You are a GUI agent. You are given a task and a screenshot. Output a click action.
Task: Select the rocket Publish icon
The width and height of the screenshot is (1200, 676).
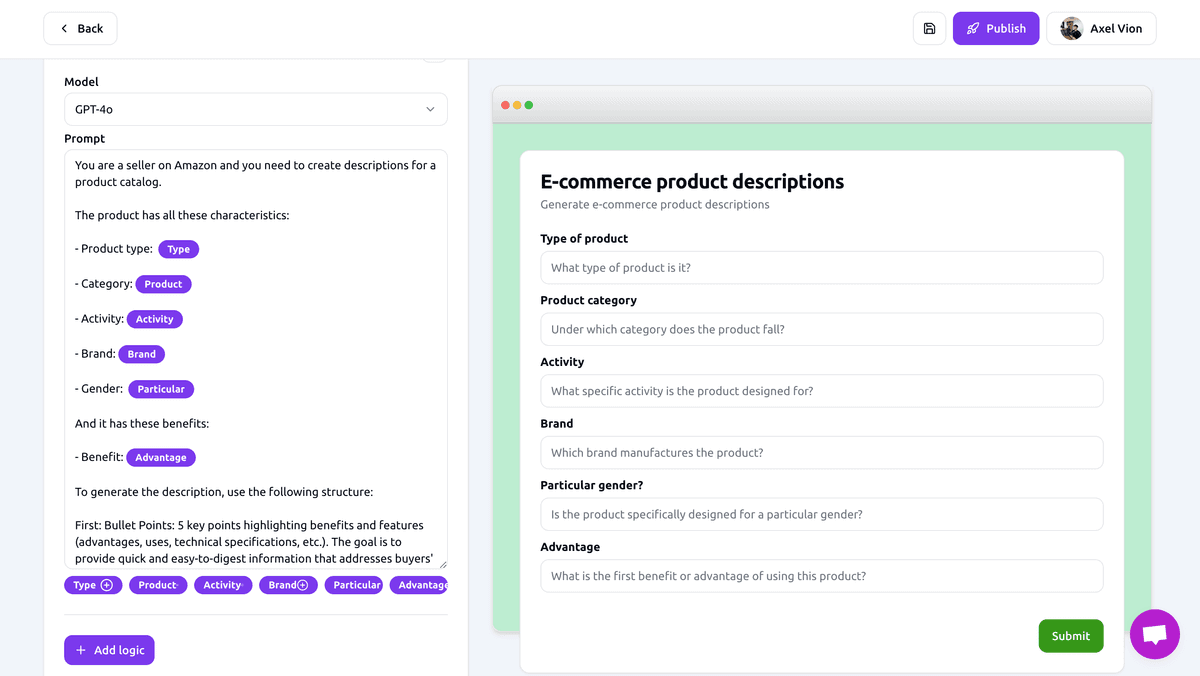click(973, 28)
